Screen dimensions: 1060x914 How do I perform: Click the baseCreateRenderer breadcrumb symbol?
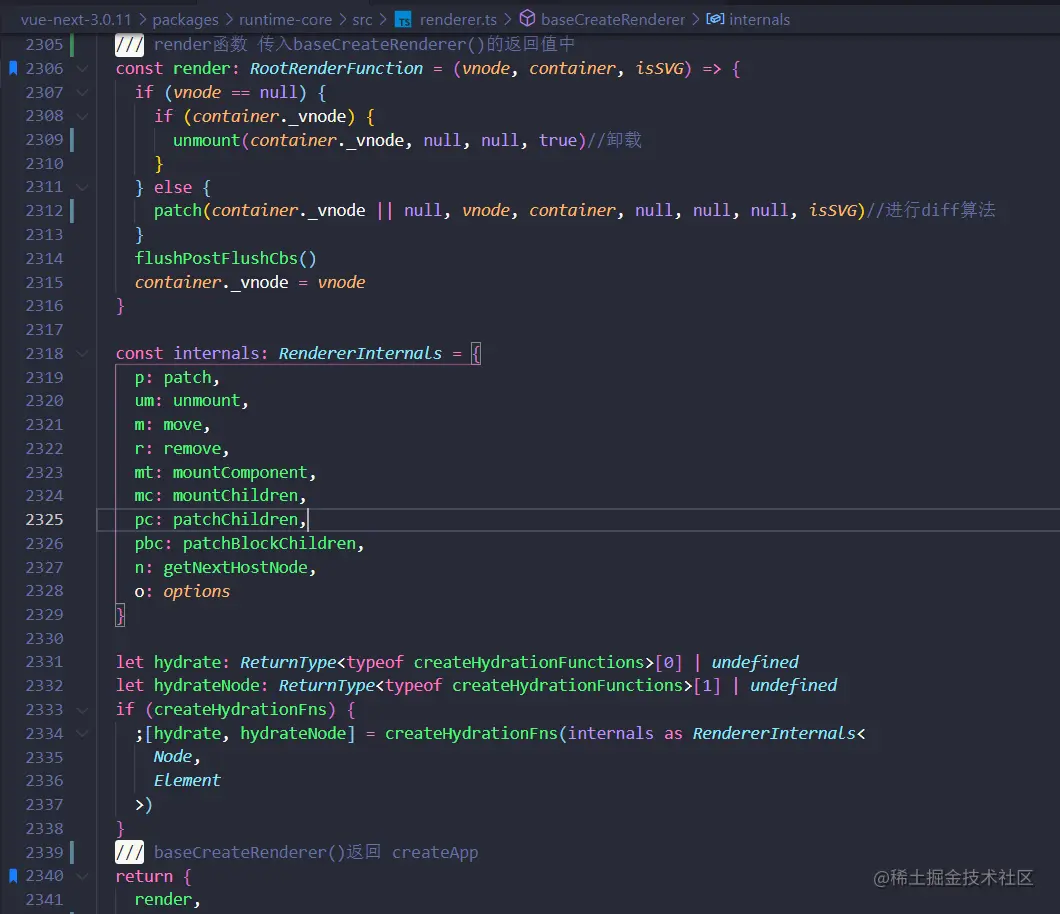coord(612,20)
